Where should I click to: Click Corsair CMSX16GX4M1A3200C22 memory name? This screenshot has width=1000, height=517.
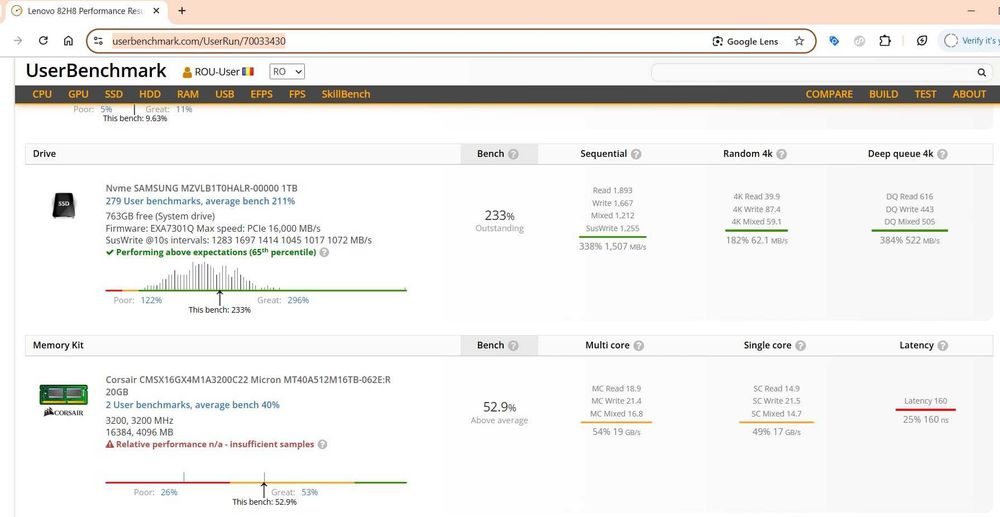click(x=248, y=385)
